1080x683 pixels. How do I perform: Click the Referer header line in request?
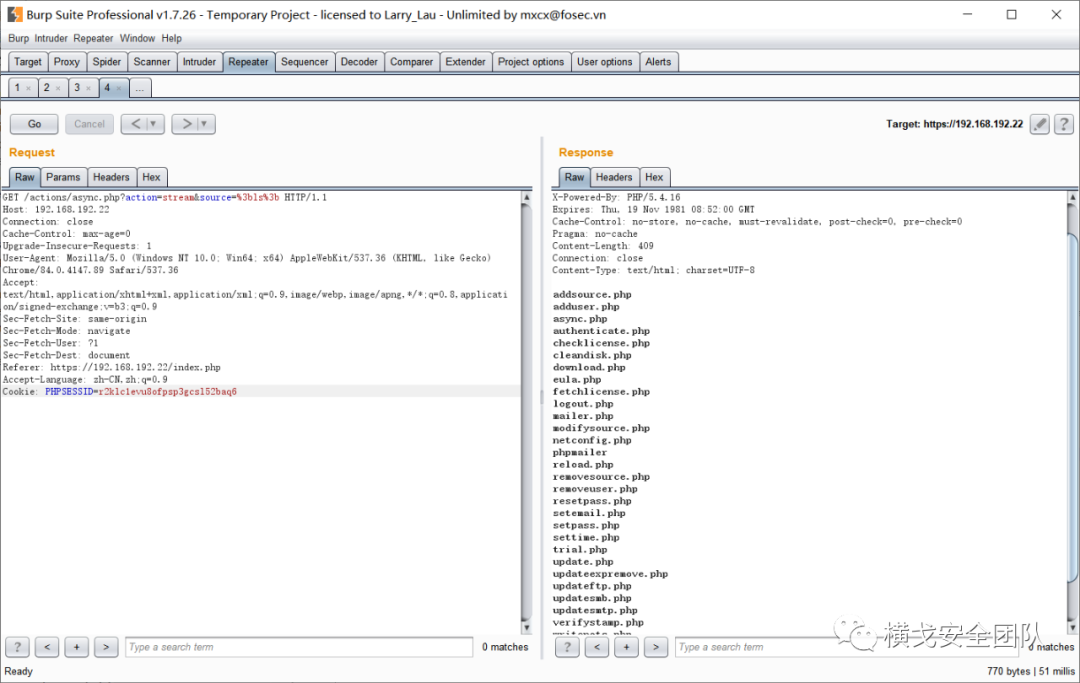112,368
